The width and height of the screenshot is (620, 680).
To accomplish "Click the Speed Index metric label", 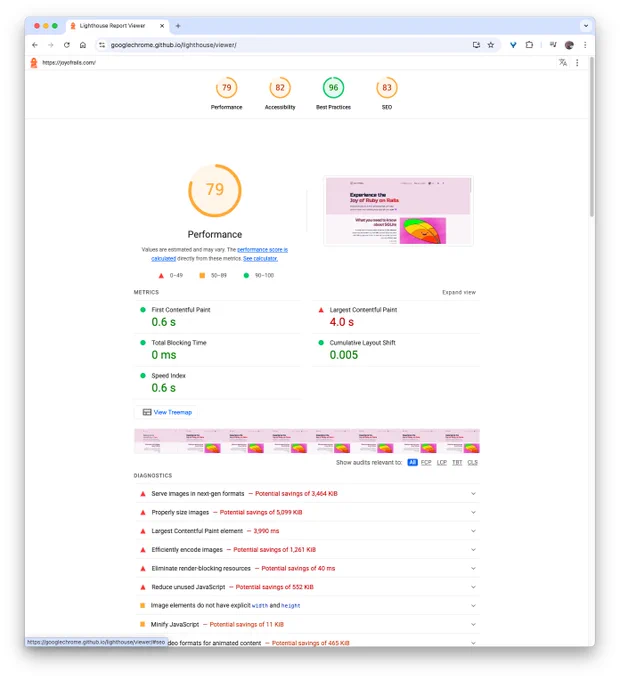I will 168,376.
